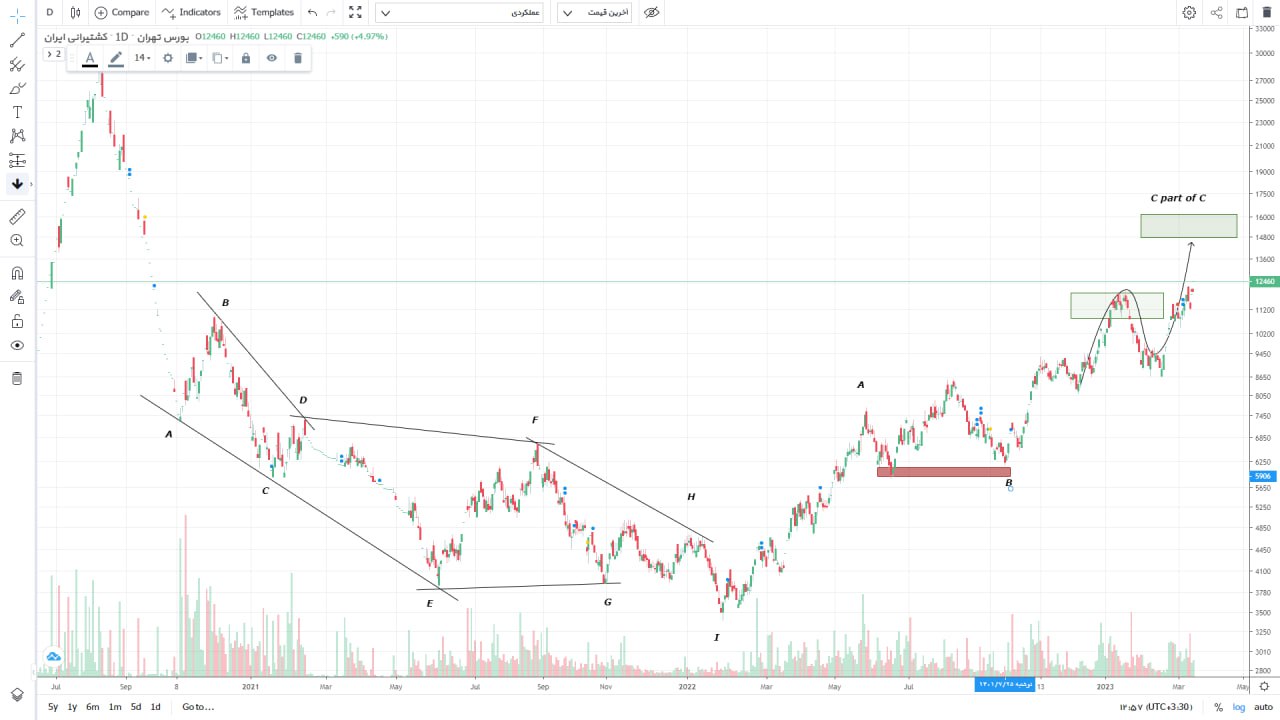Open the text color swatch

[90, 58]
